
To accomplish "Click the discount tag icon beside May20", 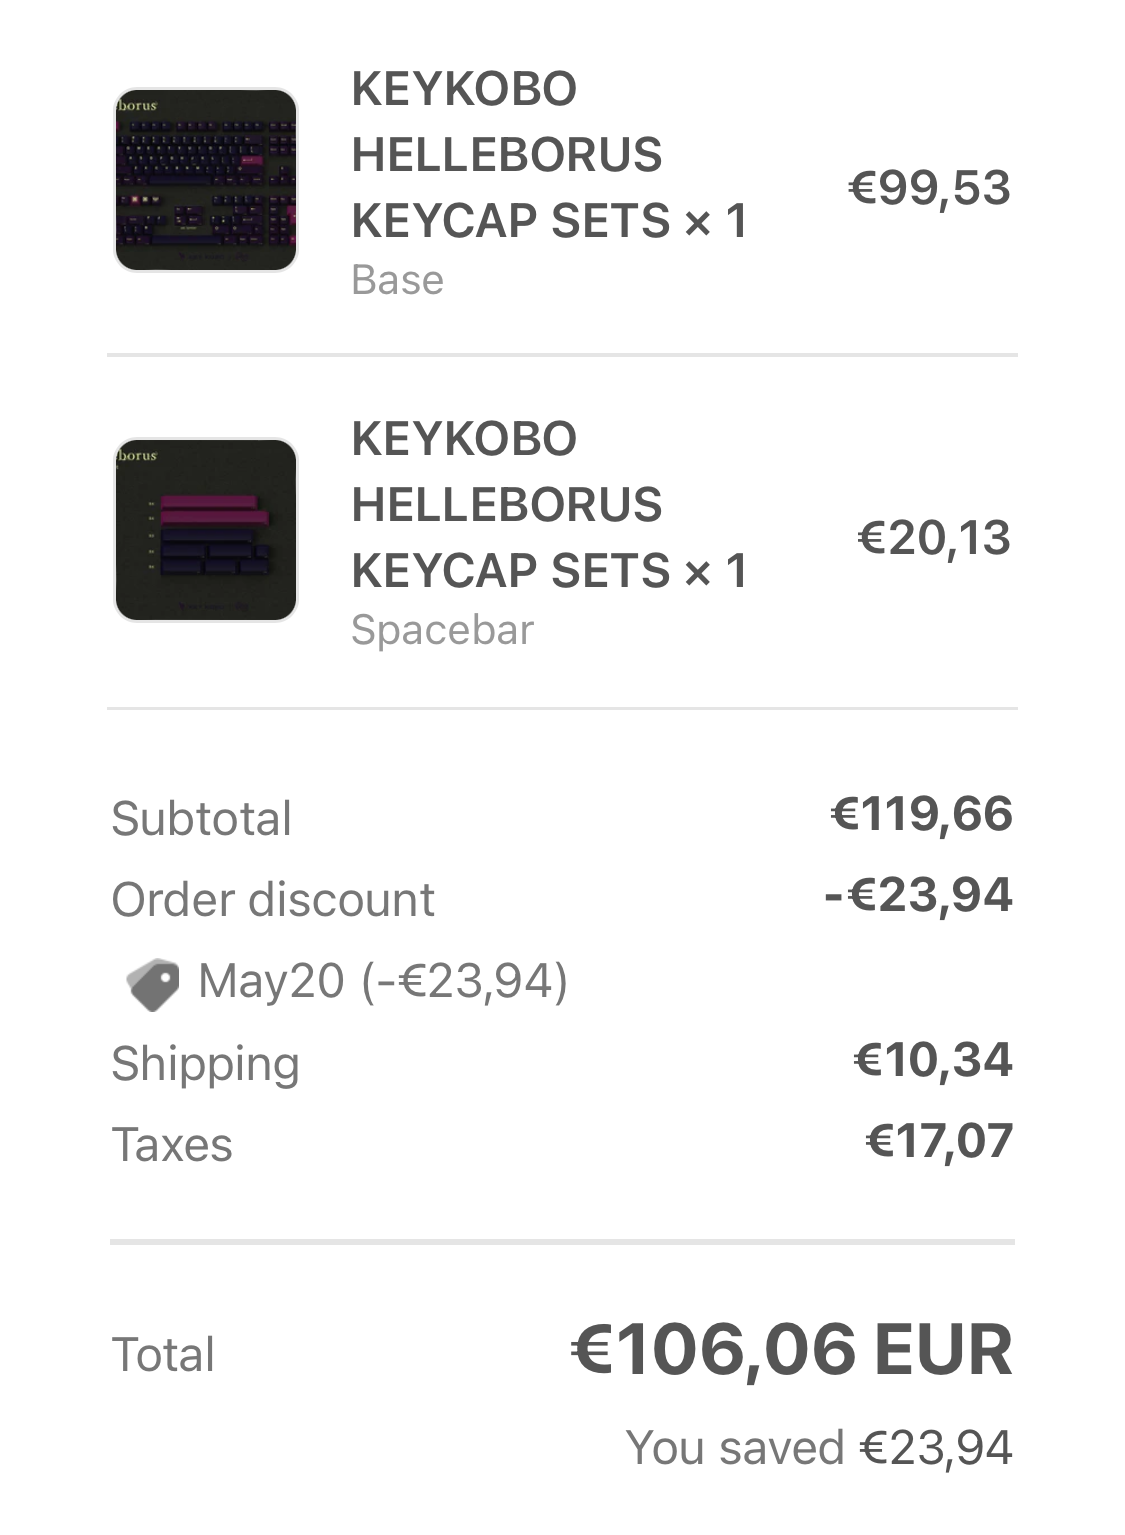I will tap(153, 983).
